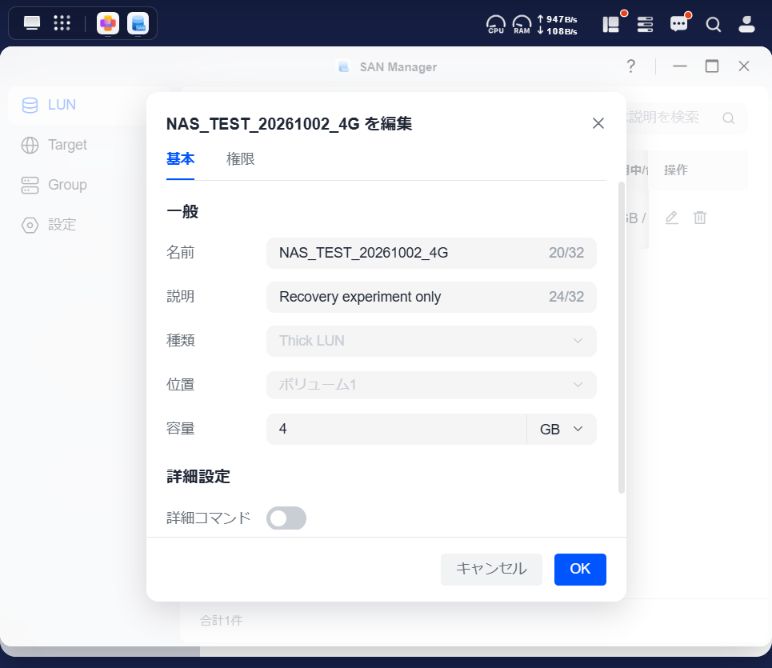Click the 24/32 character counter

coord(566,297)
